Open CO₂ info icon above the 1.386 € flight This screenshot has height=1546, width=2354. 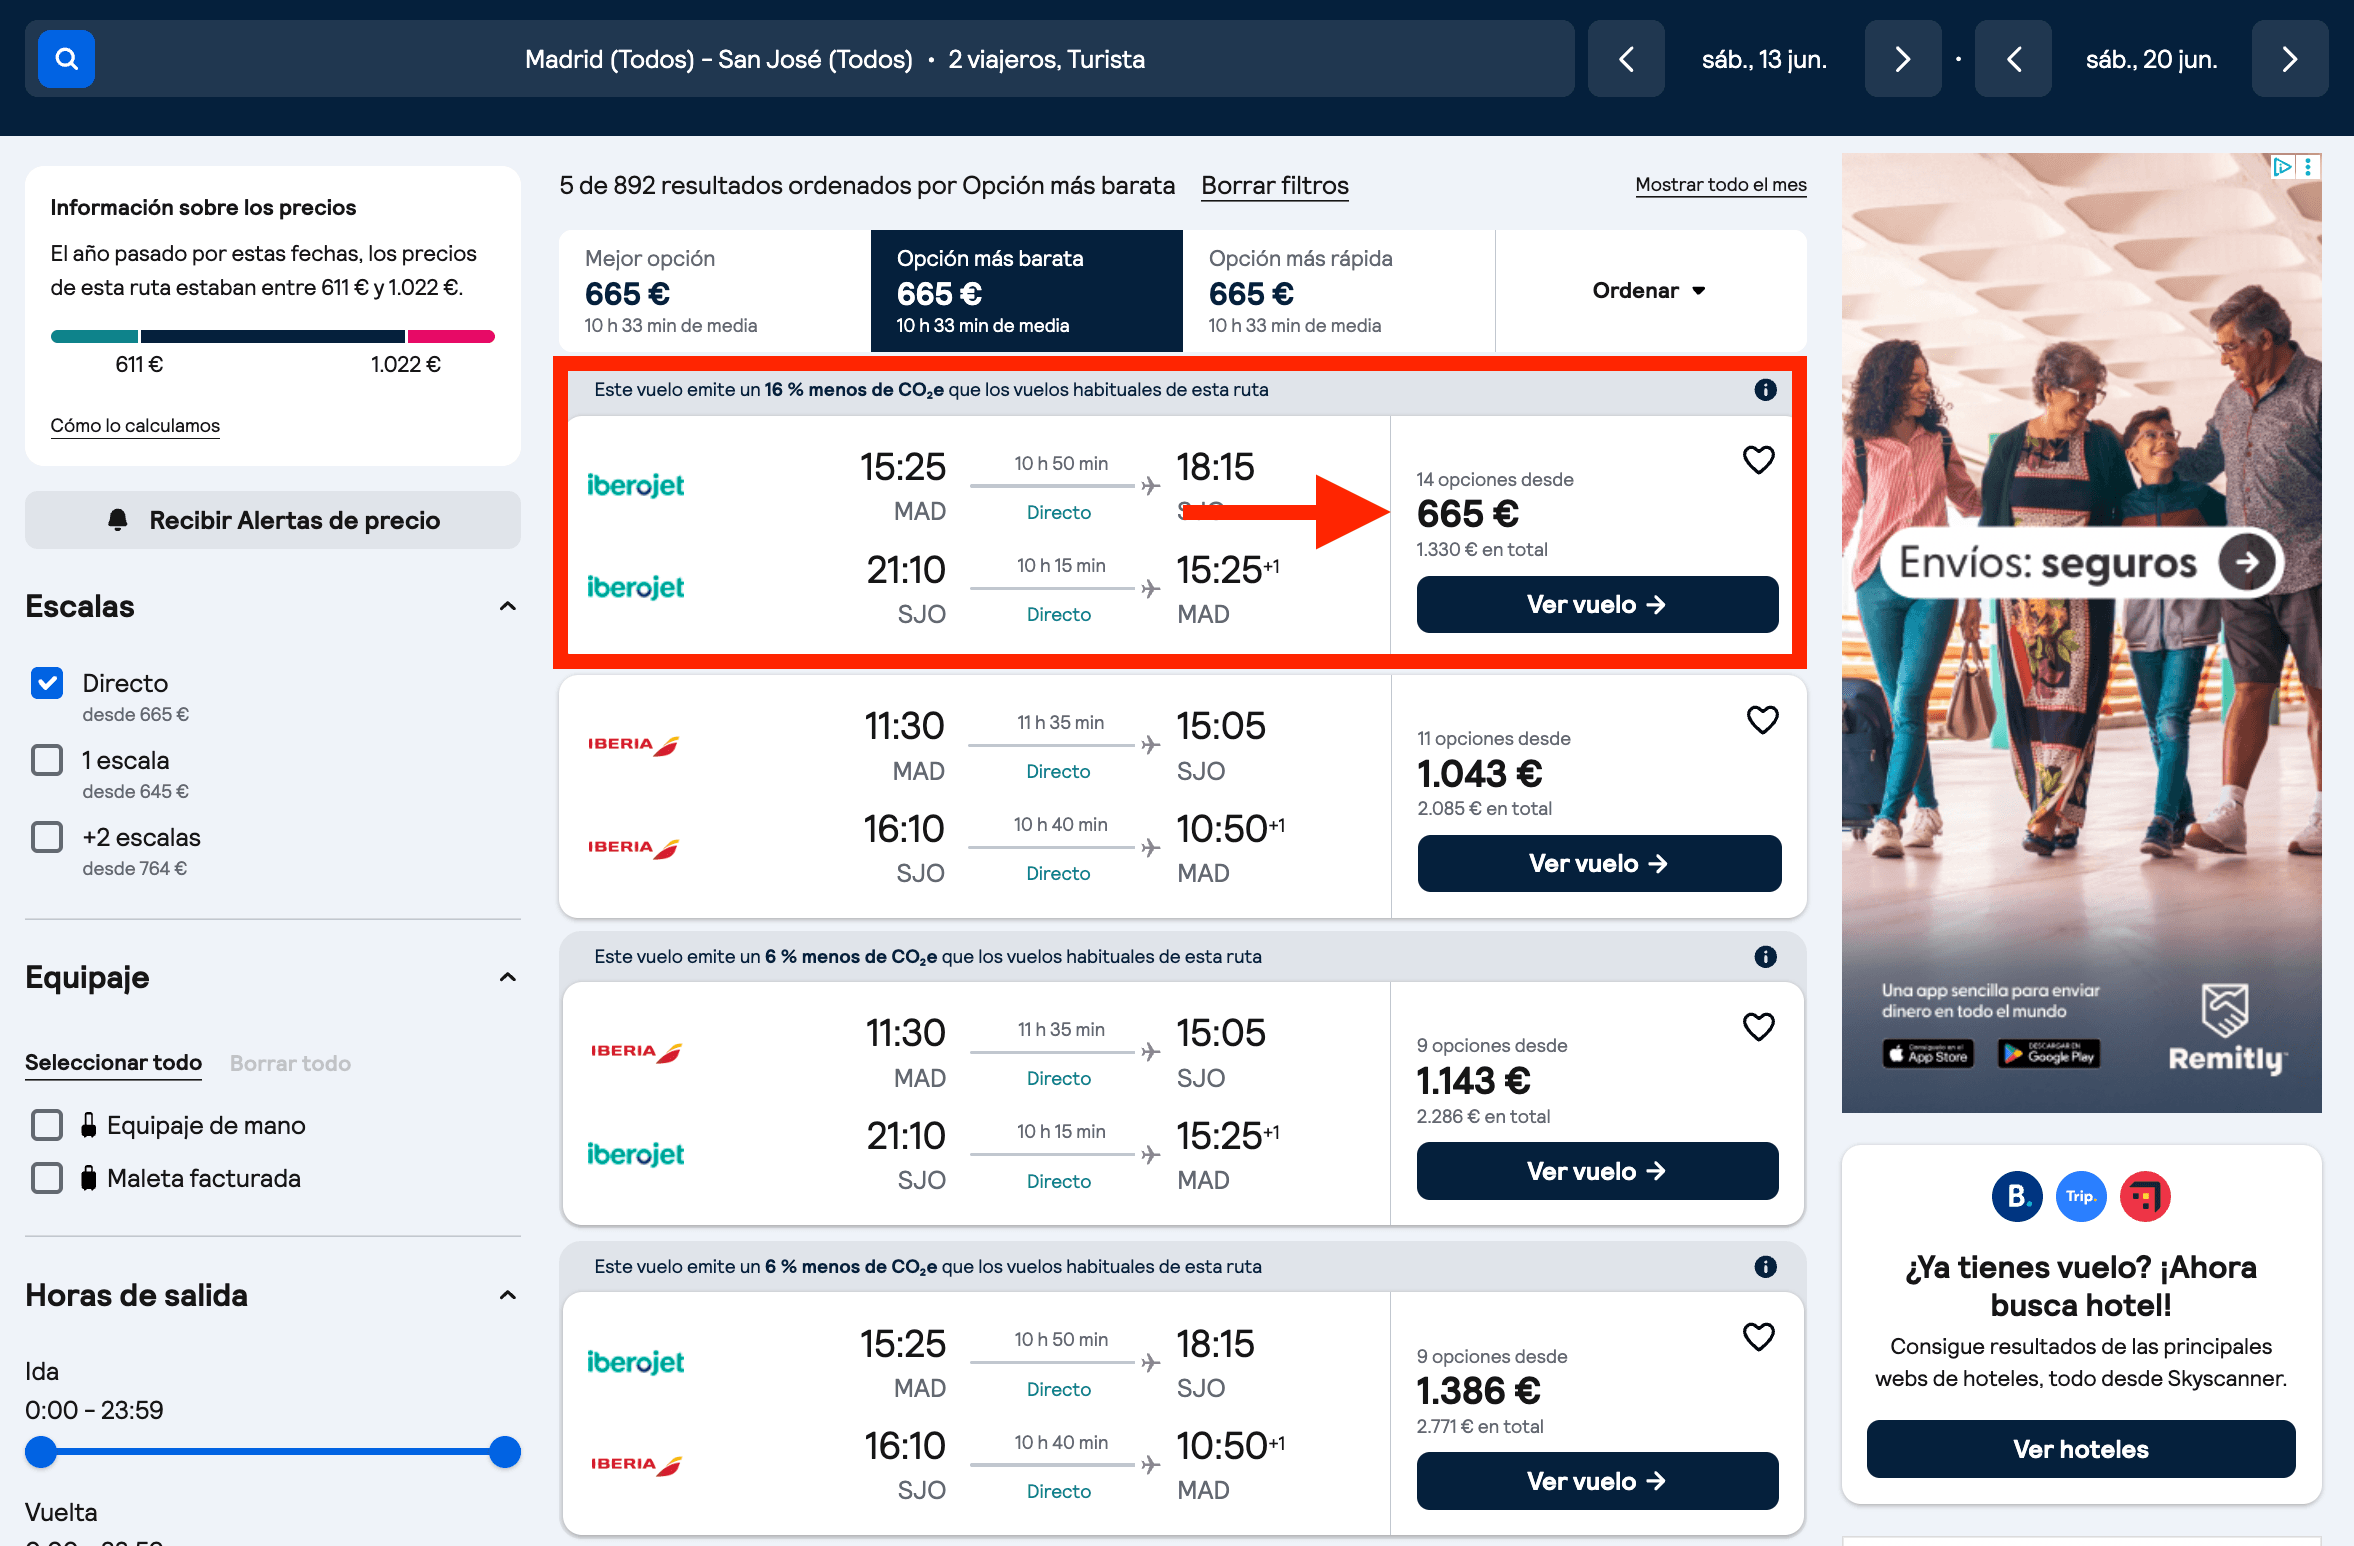tap(1765, 1267)
